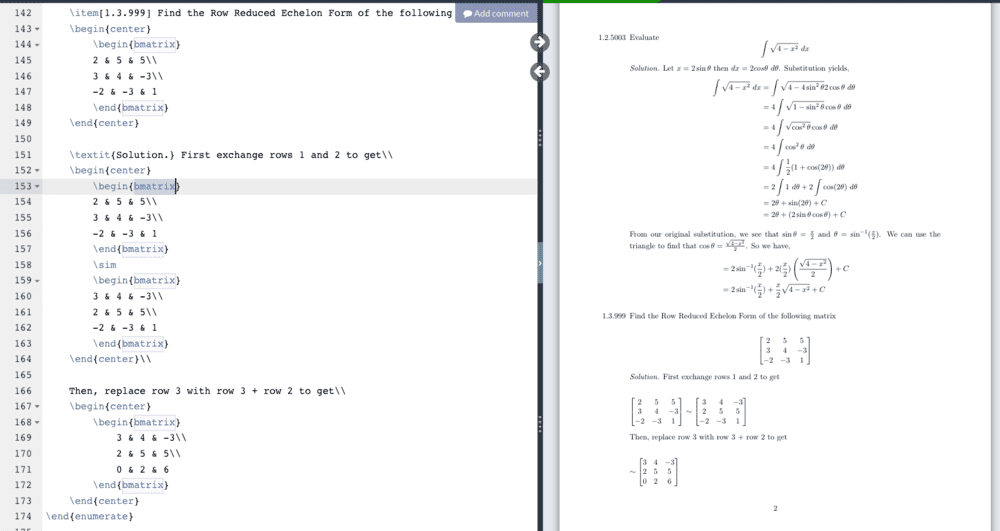Screen dimensions: 1000x531
Task: Click line 147 '-2 & -3 & 1'
Action: coord(124,92)
